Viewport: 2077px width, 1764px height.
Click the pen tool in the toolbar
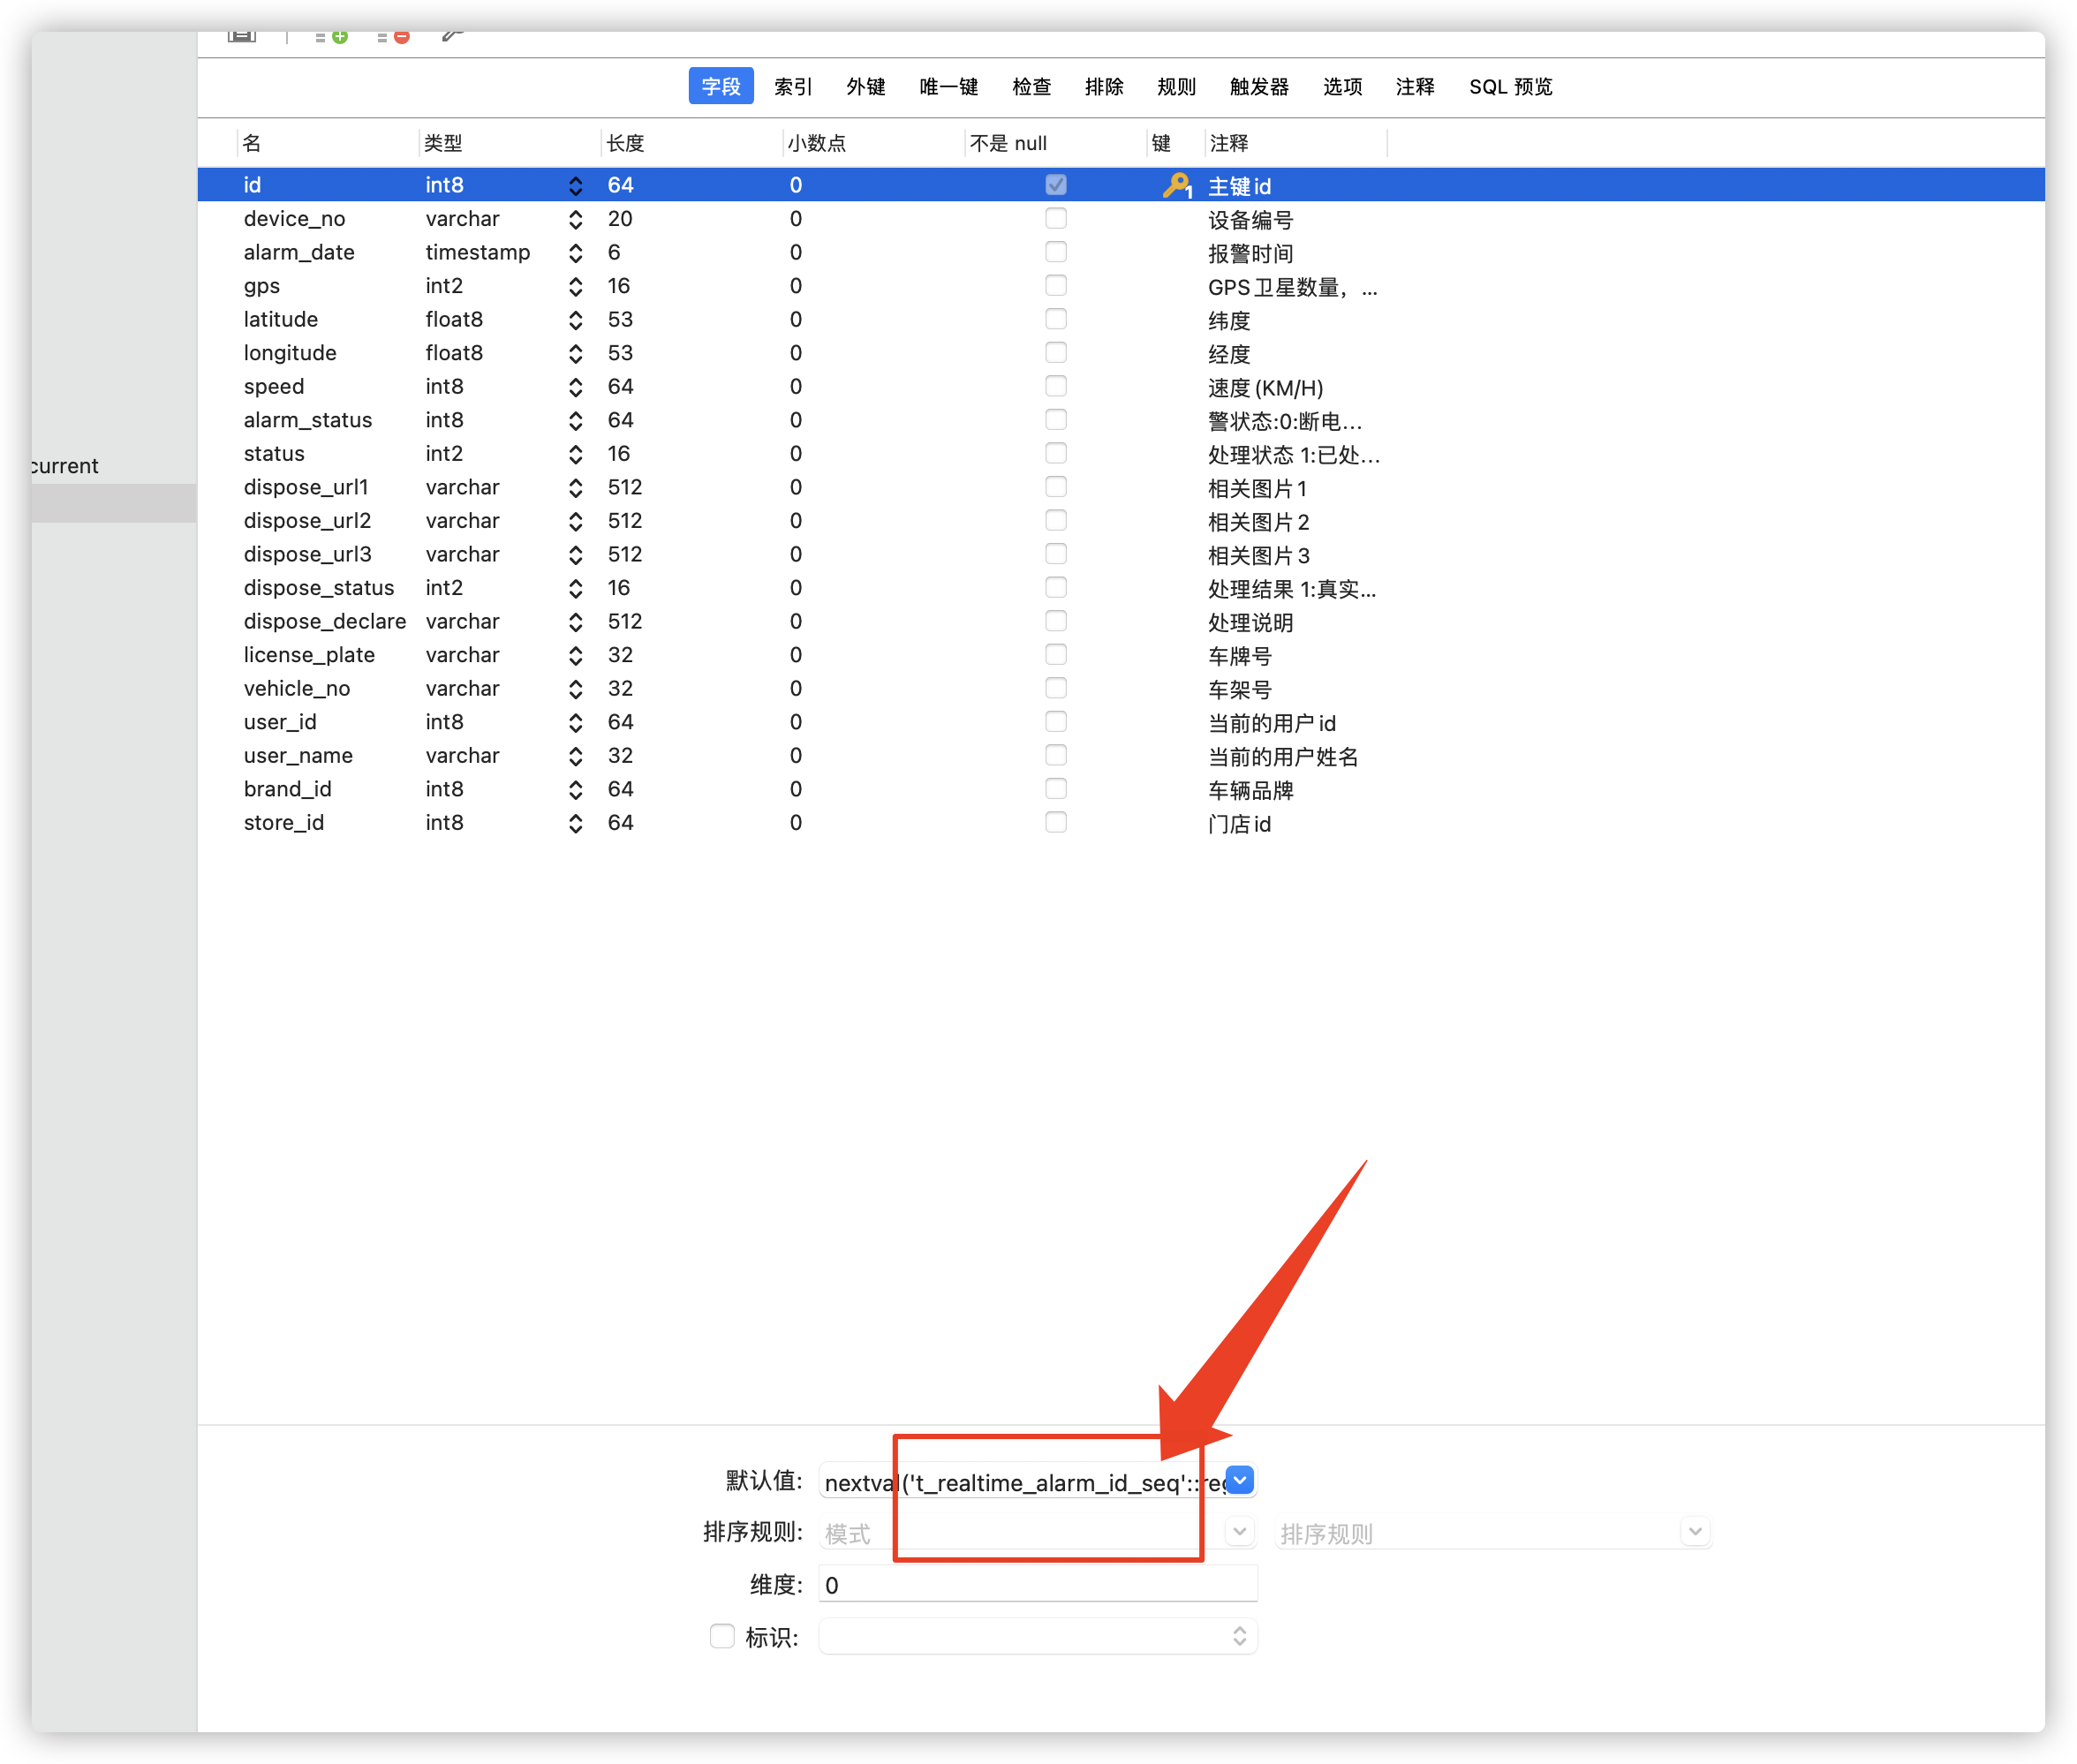[x=452, y=35]
